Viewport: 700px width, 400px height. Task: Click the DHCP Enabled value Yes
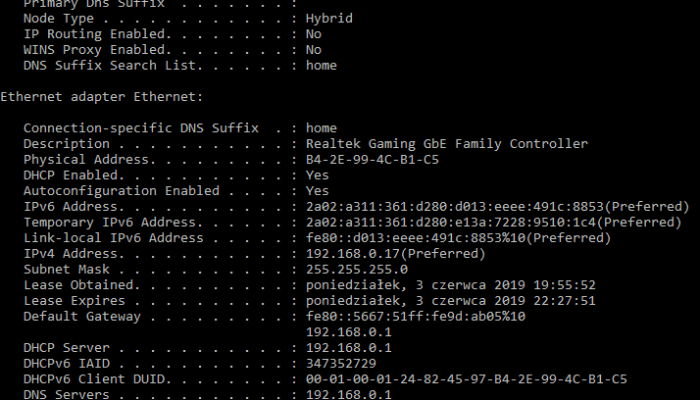pos(317,175)
